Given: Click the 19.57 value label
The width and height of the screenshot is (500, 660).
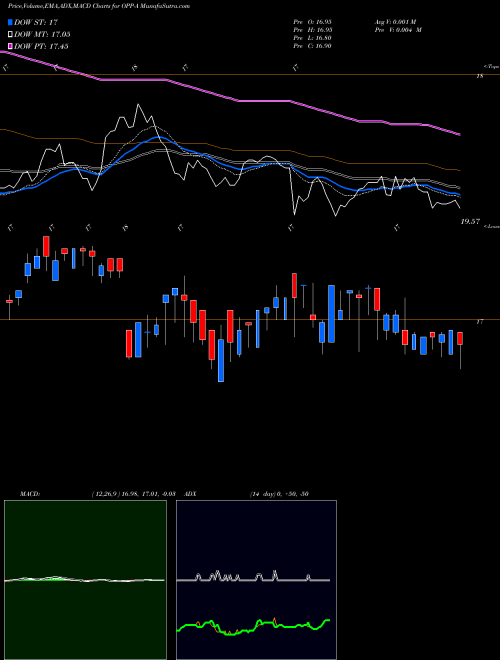Looking at the screenshot, I should 470,221.
